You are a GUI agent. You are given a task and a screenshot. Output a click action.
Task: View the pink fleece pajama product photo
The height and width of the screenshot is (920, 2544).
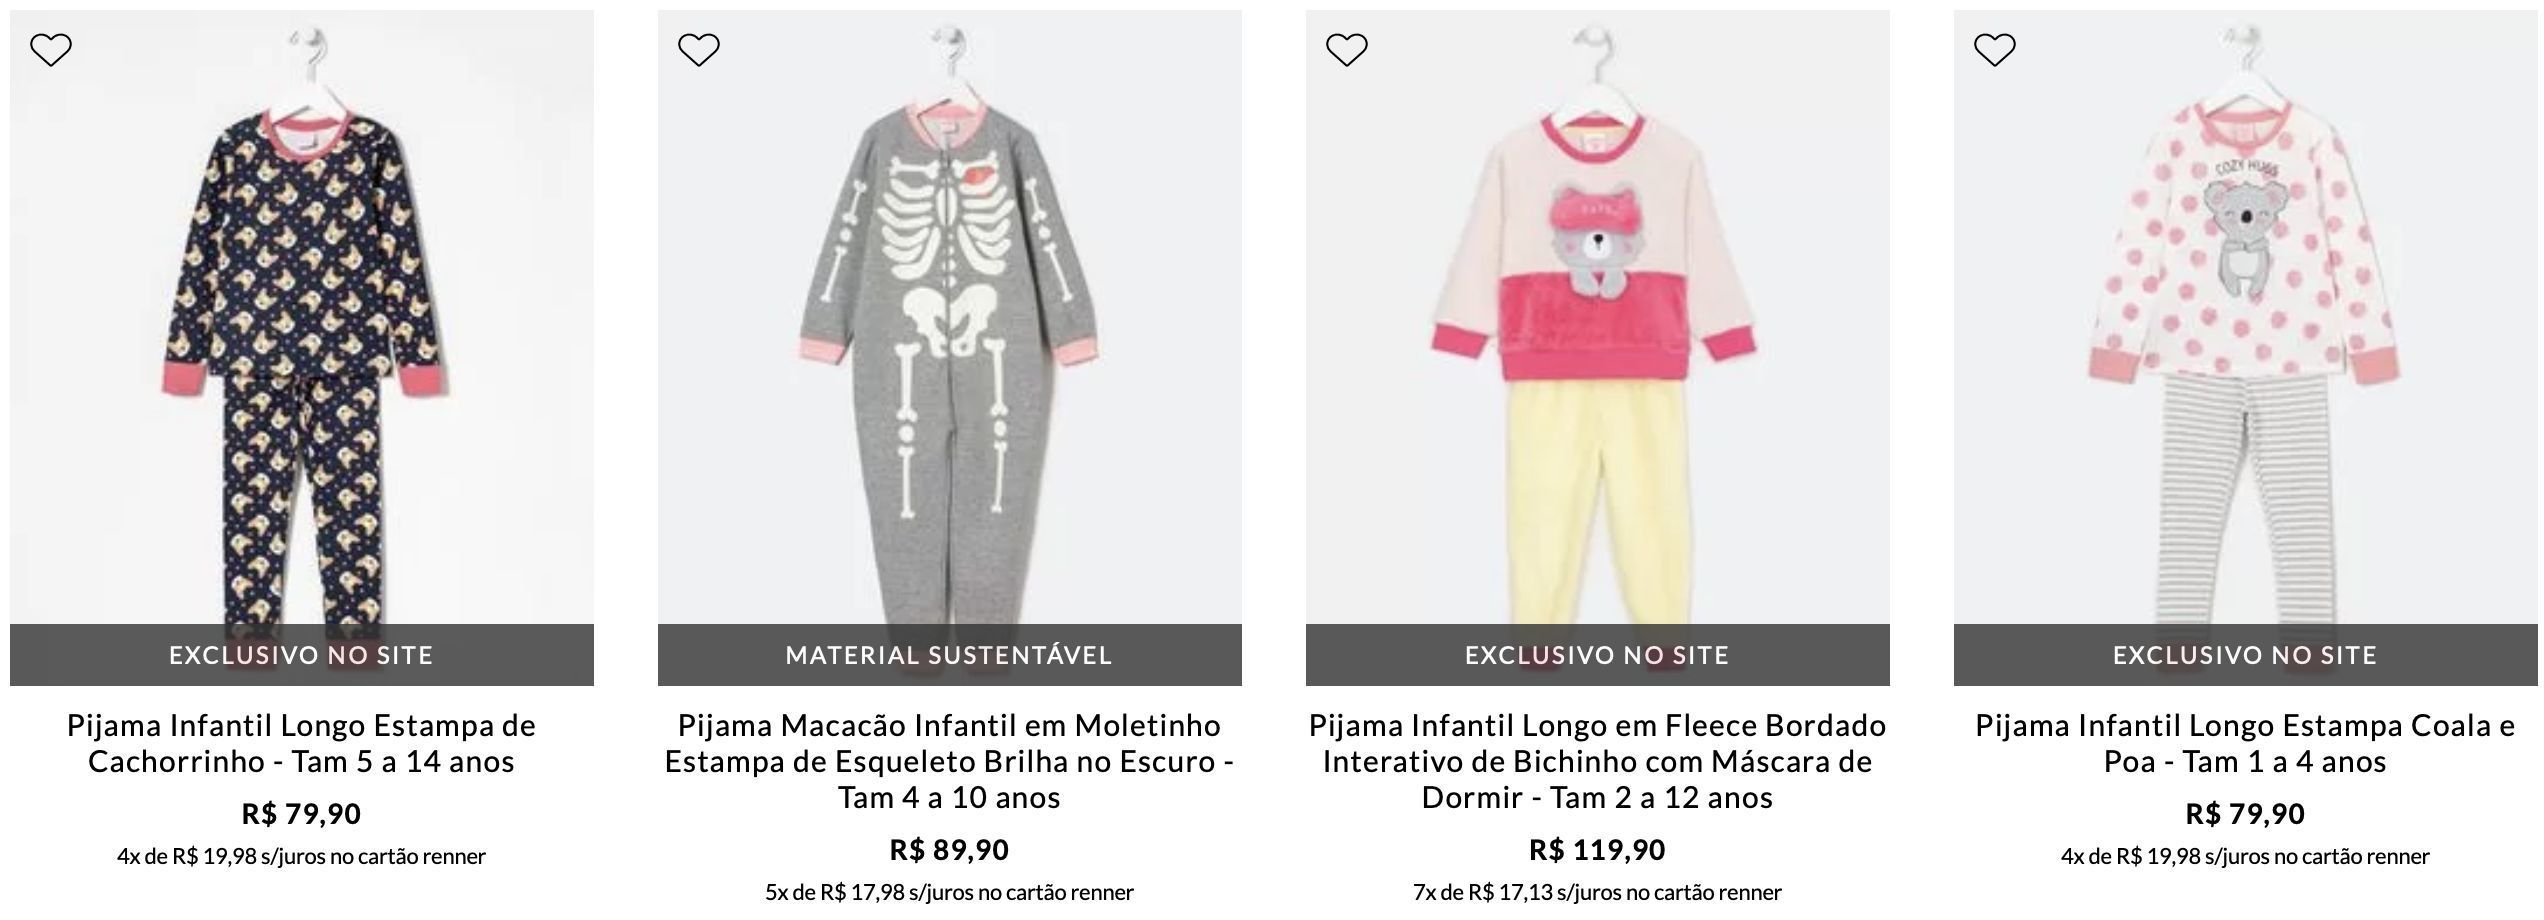[1598, 330]
